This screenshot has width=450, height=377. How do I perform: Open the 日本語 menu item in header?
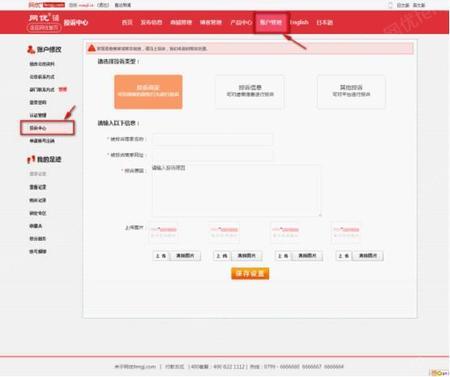324,22
